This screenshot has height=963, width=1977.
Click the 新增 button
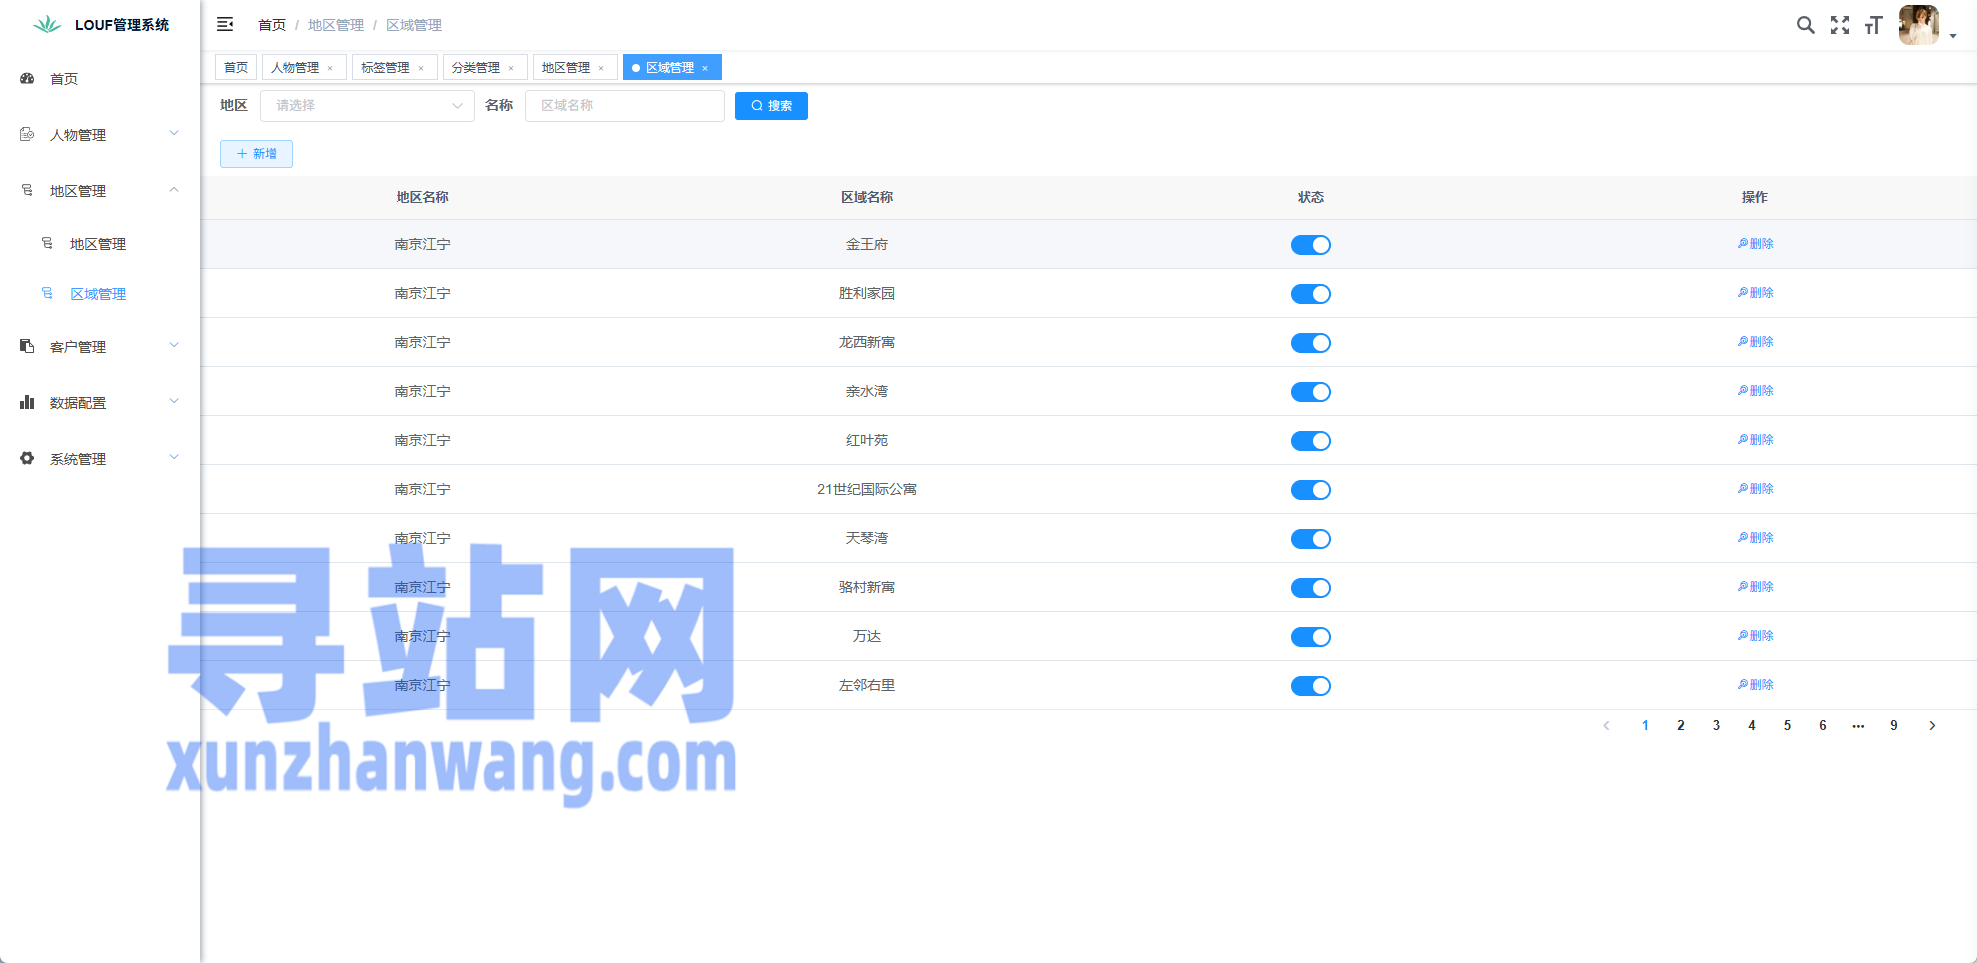tap(256, 154)
